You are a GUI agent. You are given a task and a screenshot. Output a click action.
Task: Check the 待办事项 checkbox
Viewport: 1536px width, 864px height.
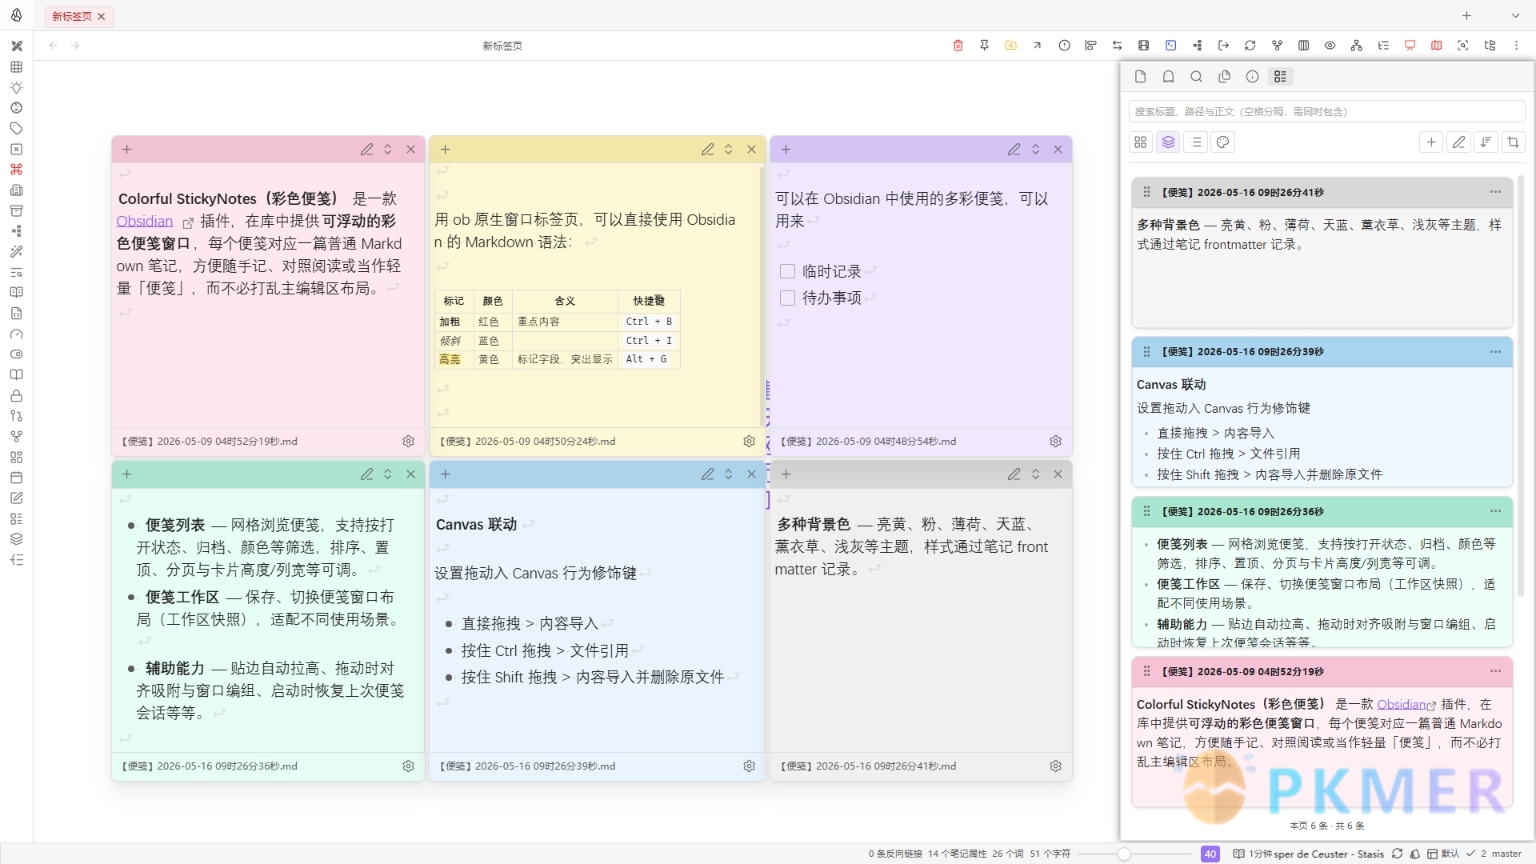[787, 298]
